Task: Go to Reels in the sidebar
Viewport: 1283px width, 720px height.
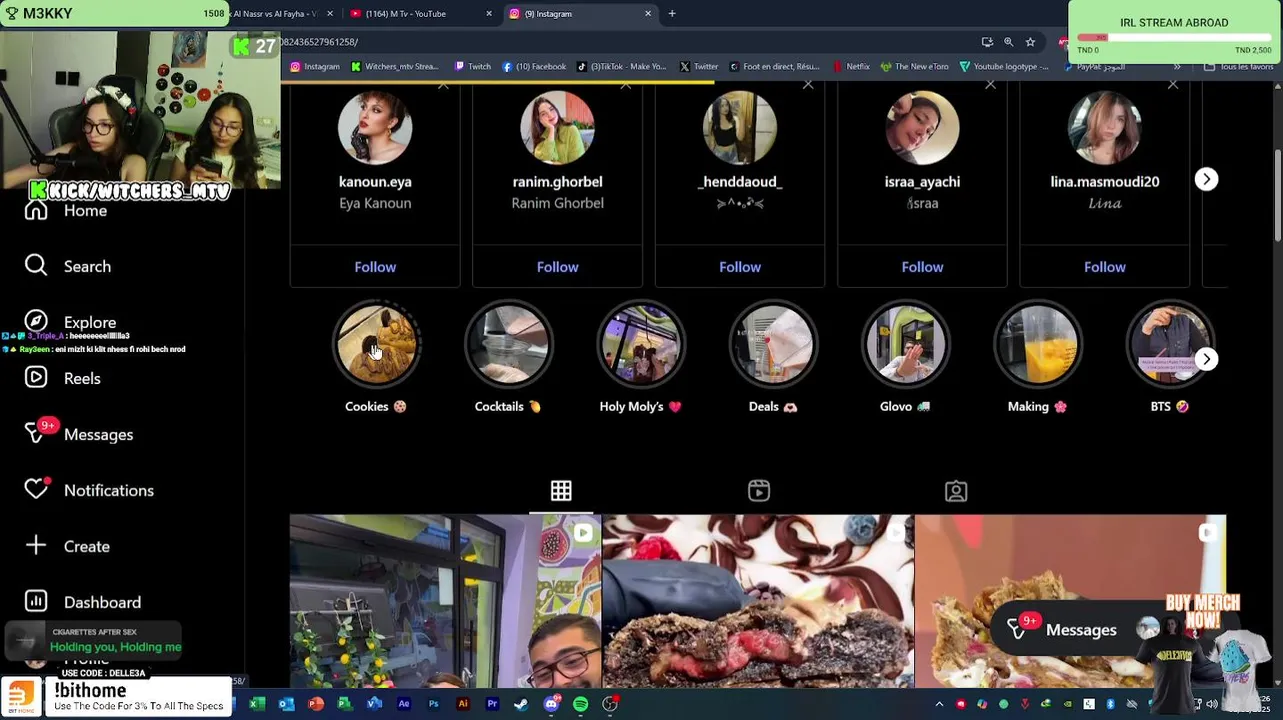Action: pos(63,378)
